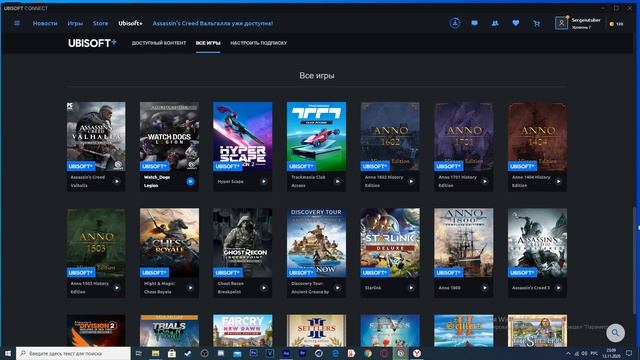Switch to Доступный контент tab
The width and height of the screenshot is (640, 360).
[x=159, y=43]
